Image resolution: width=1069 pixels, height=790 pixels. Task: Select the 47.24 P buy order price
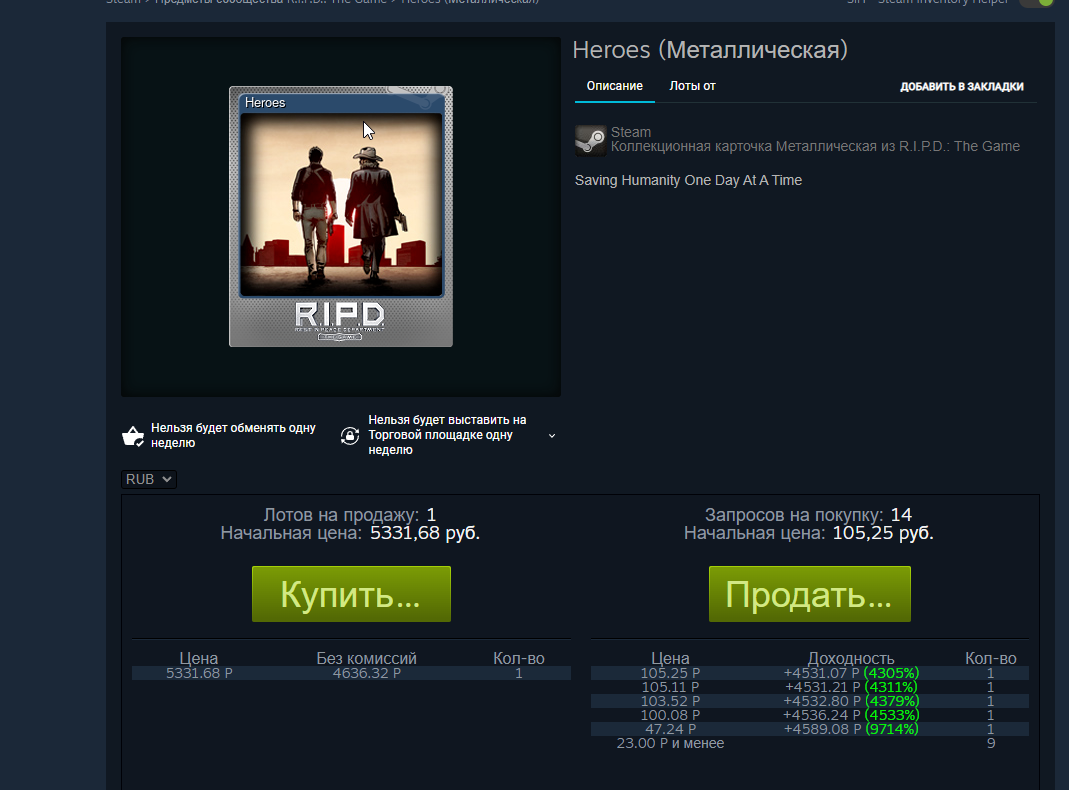tap(670, 729)
